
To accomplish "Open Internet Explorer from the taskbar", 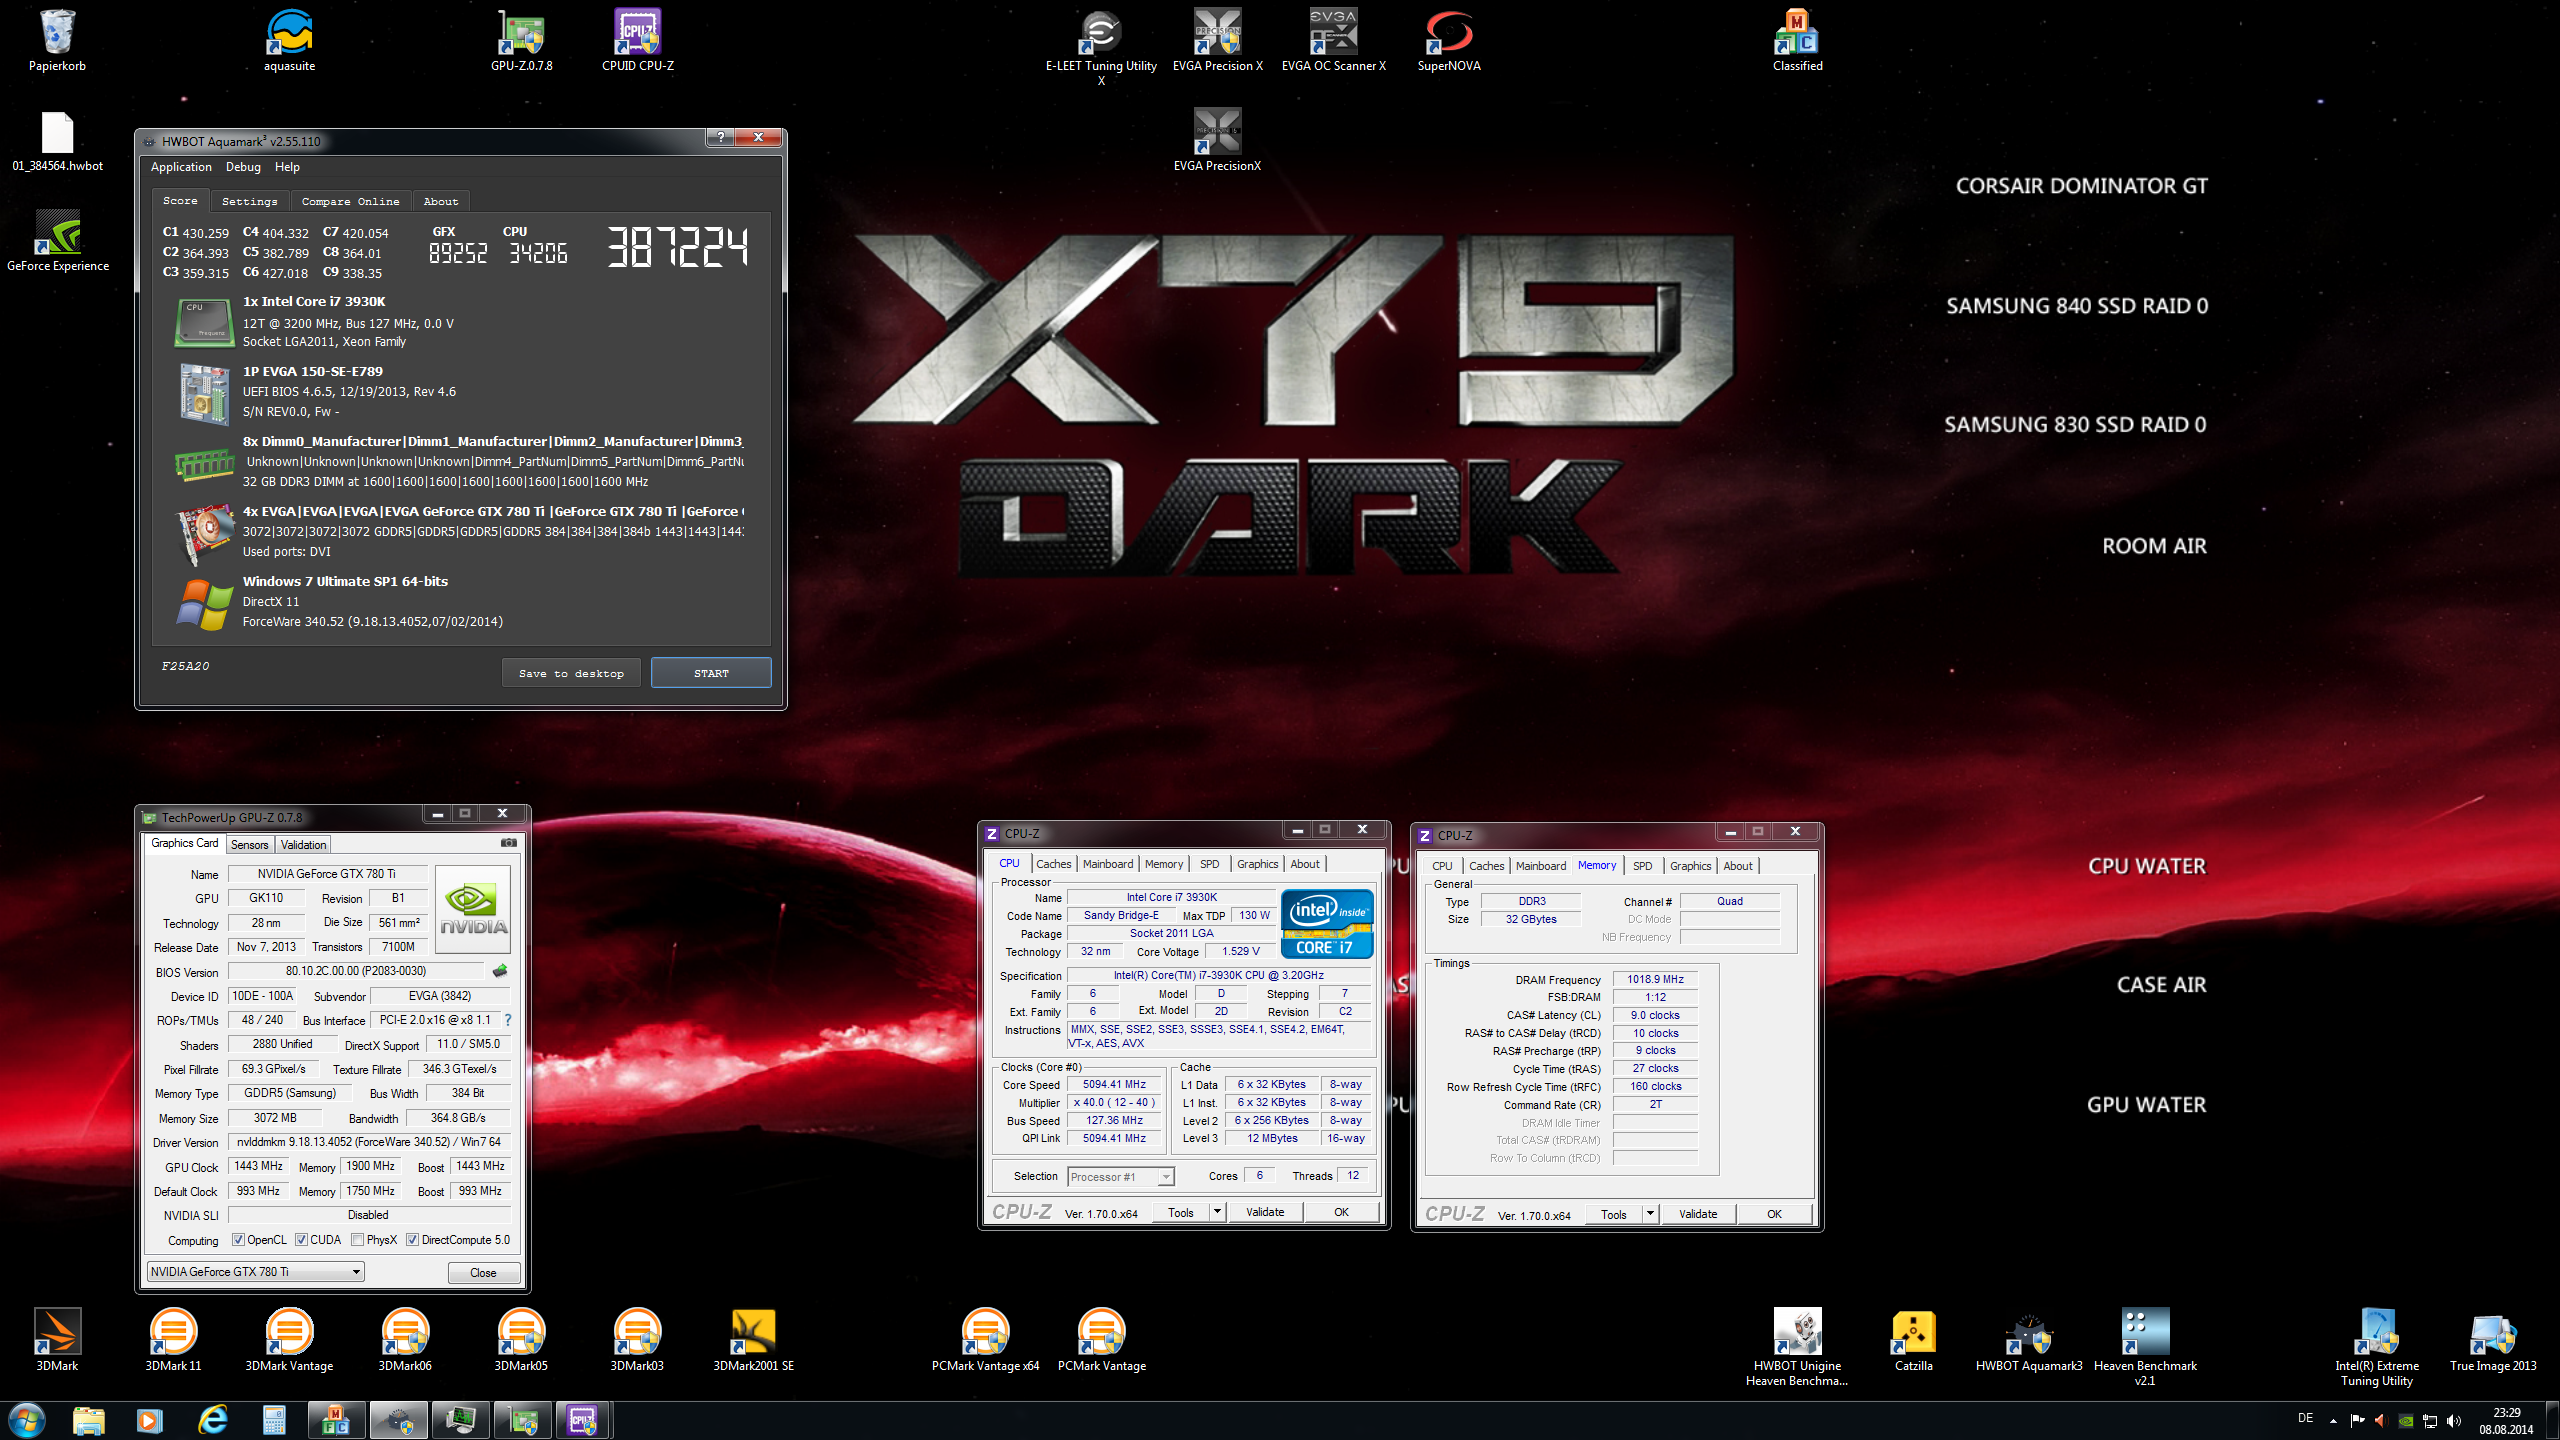I will [212, 1420].
